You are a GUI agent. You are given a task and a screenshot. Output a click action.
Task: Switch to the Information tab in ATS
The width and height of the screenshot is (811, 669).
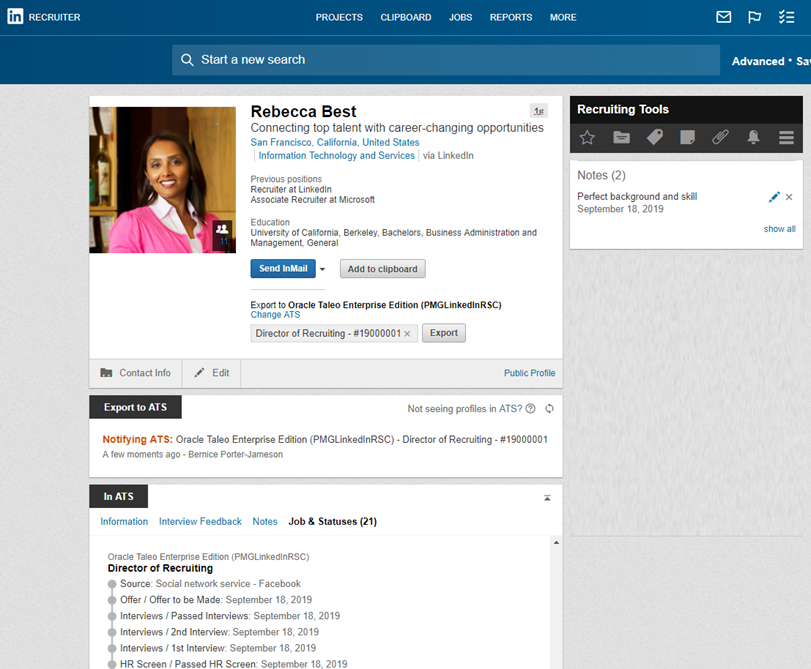124,522
